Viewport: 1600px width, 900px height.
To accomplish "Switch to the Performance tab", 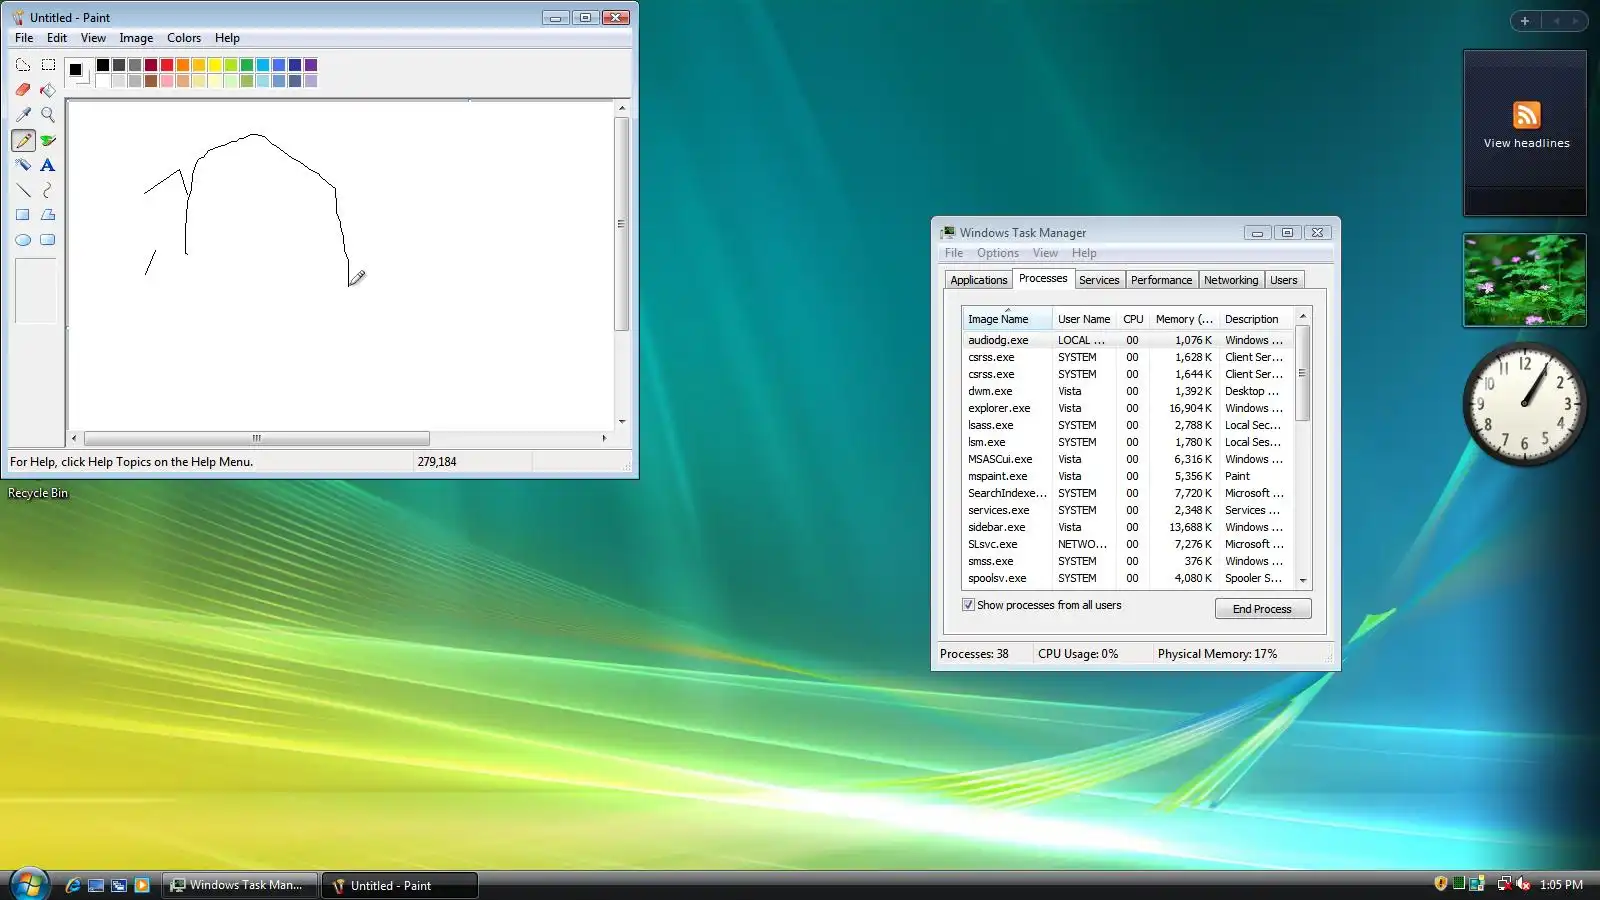I will pyautogui.click(x=1161, y=280).
